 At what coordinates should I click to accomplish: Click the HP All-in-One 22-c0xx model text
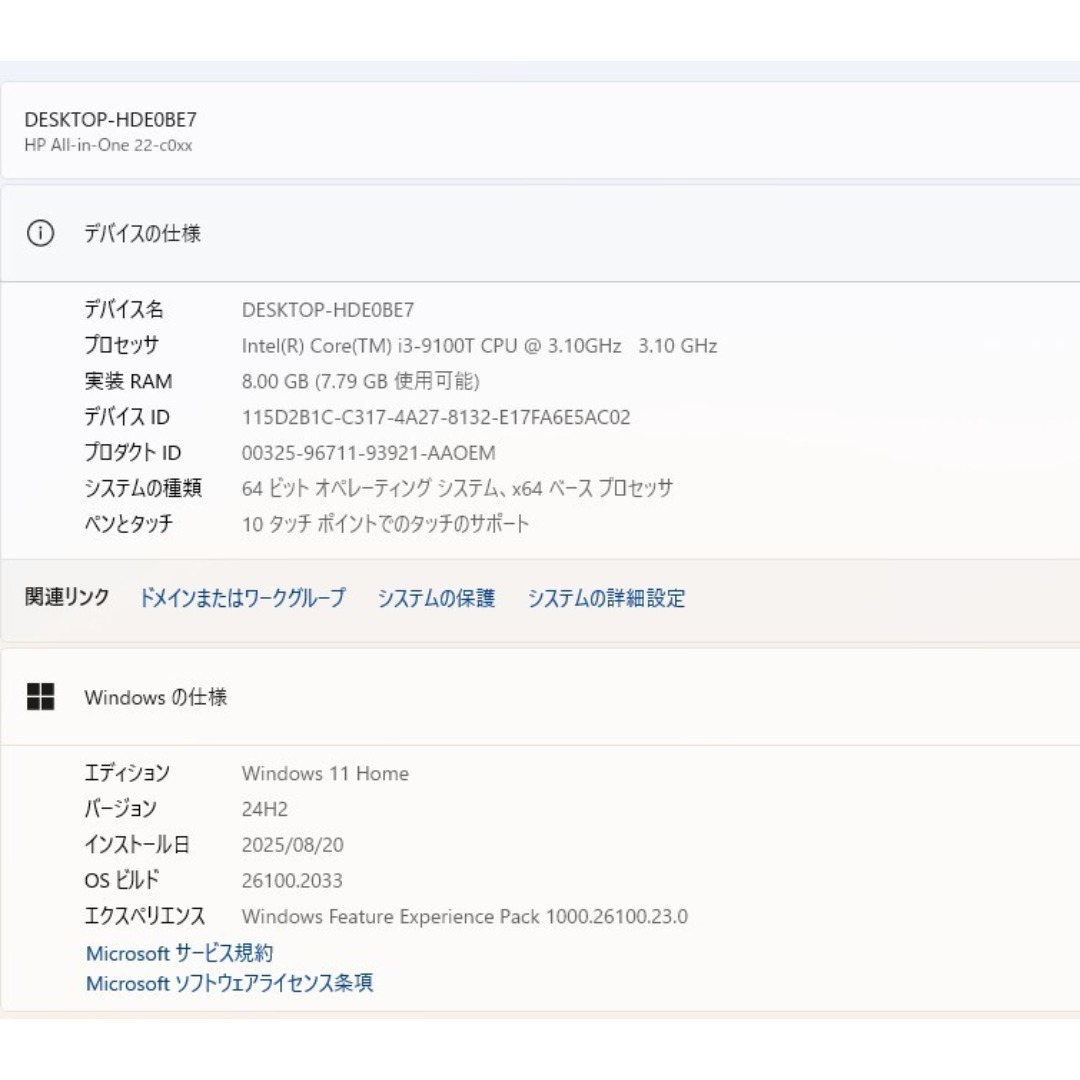pos(108,145)
